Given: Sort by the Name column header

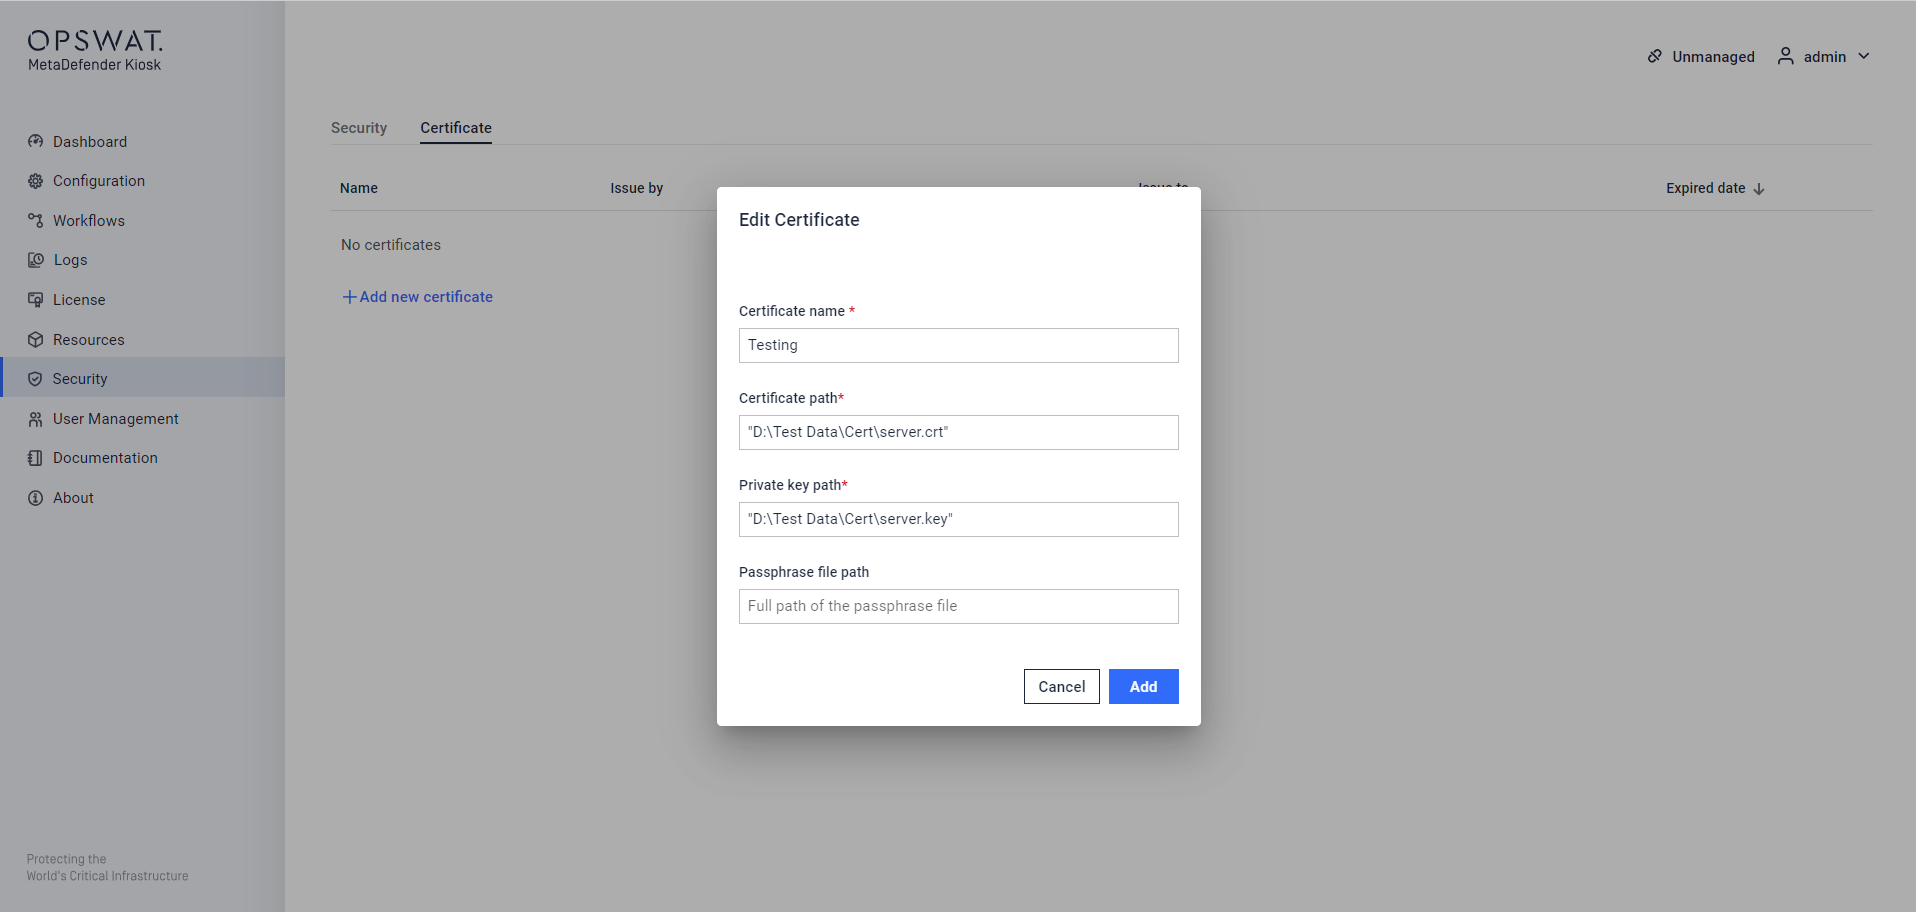Looking at the screenshot, I should click(359, 188).
